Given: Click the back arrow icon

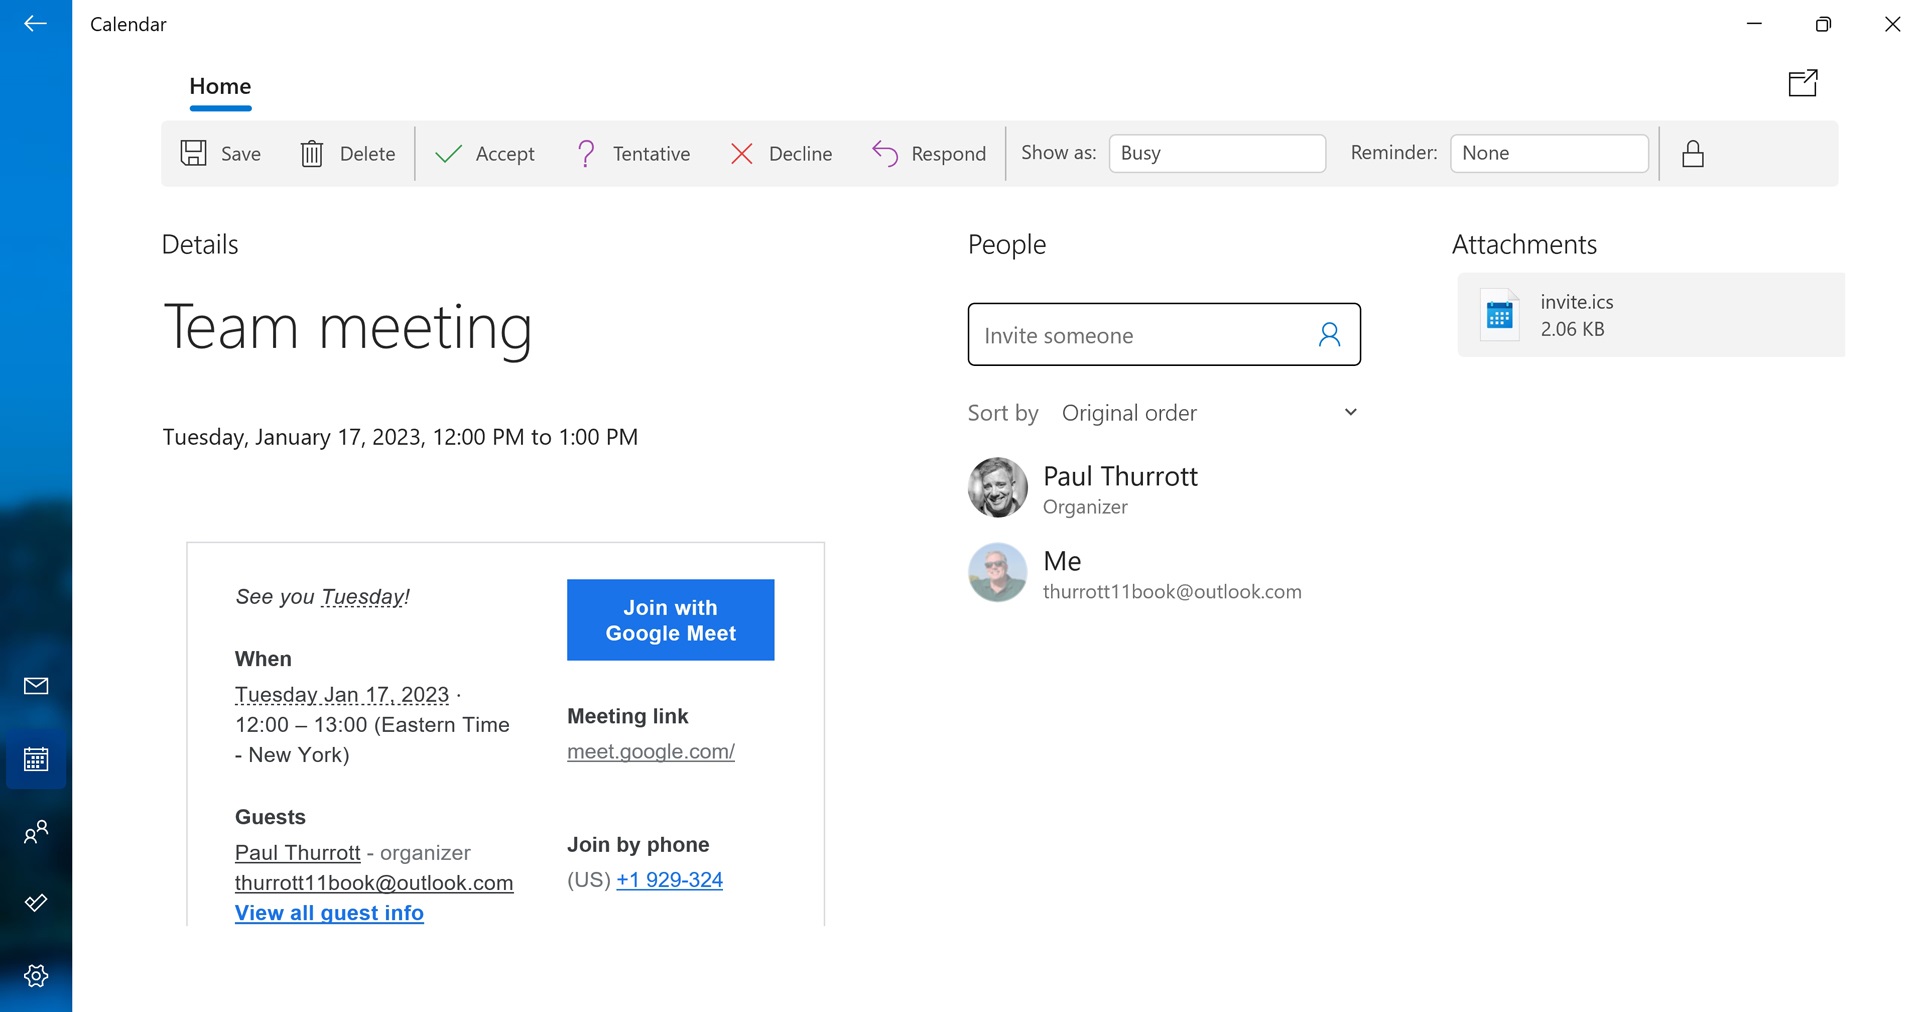Looking at the screenshot, I should (36, 24).
